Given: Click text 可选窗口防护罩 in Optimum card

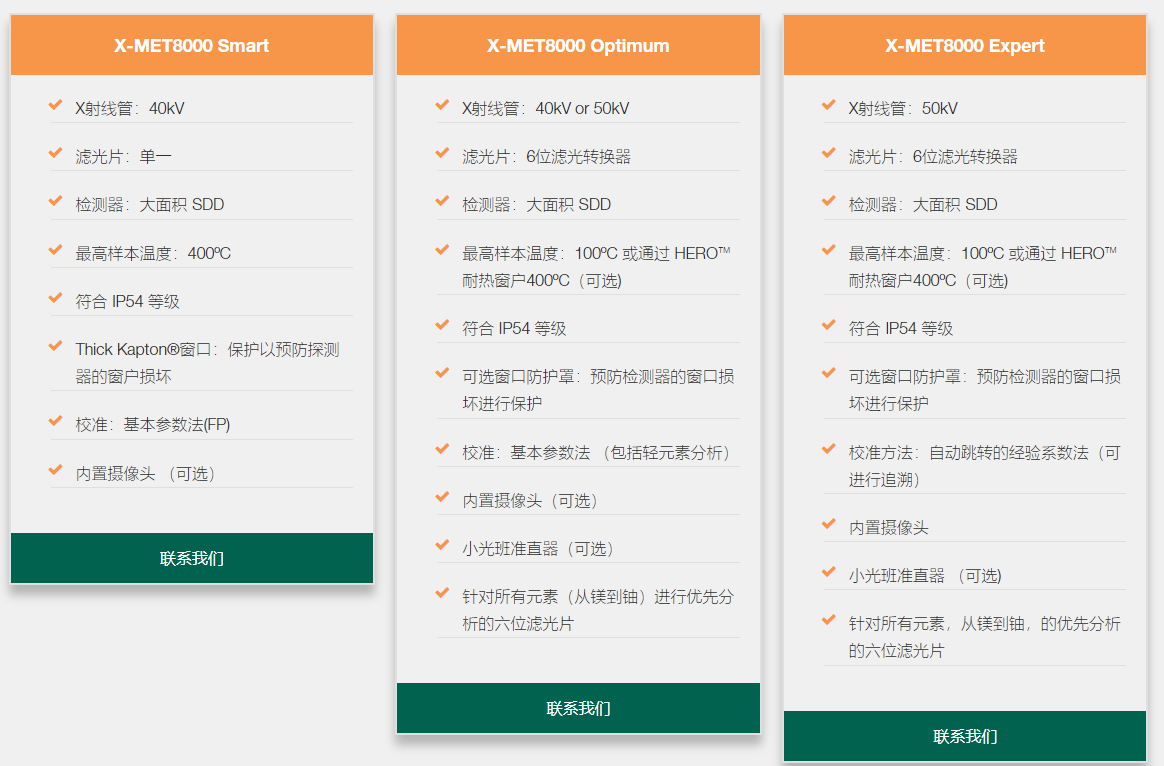Looking at the screenshot, I should [598, 390].
